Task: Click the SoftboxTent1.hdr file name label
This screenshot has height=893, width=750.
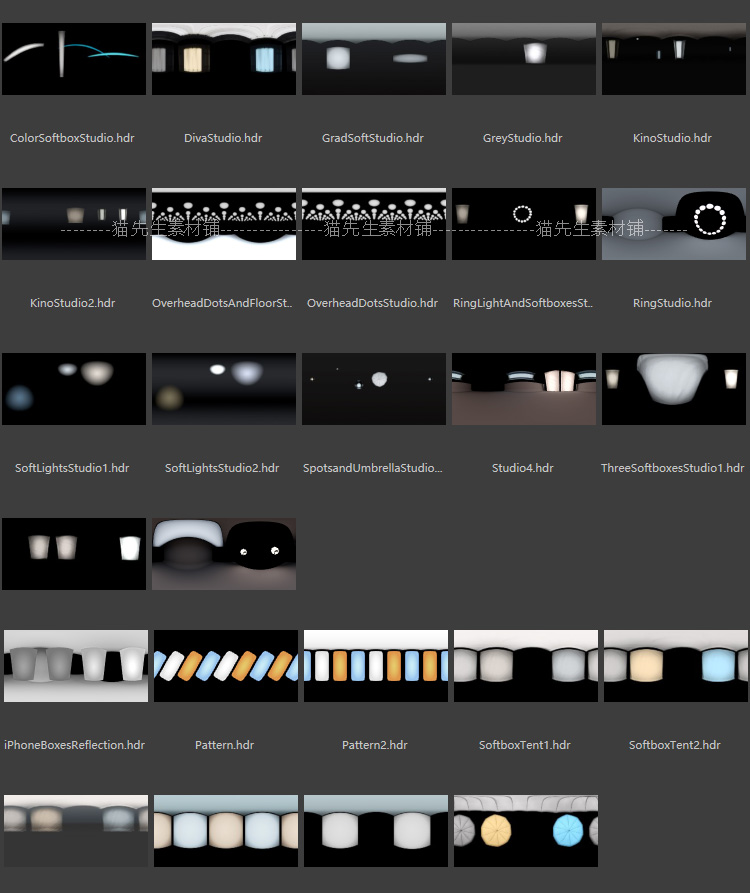Action: click(x=524, y=745)
